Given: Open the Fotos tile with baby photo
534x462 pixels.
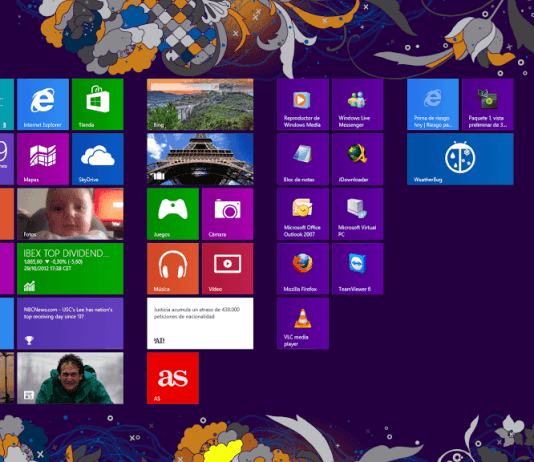Looking at the screenshot, I should tap(70, 214).
